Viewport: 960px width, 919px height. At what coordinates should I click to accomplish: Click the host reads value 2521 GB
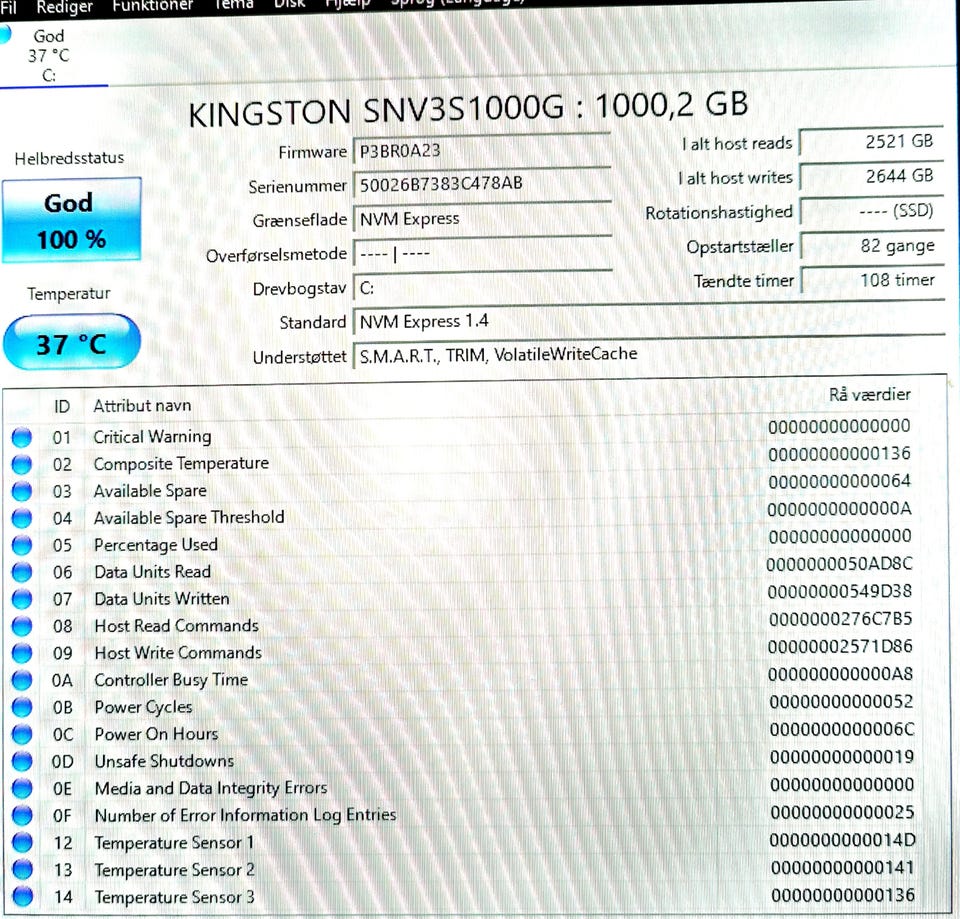tap(871, 142)
